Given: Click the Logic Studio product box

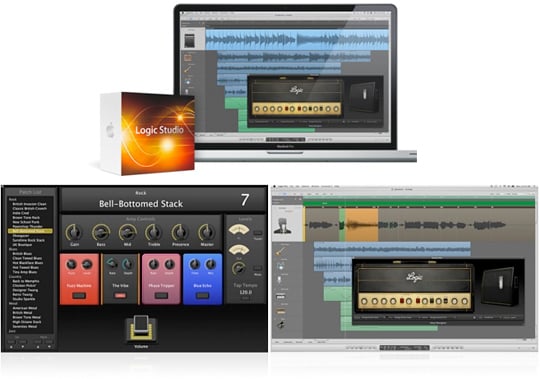Looking at the screenshot, I should click(x=148, y=134).
